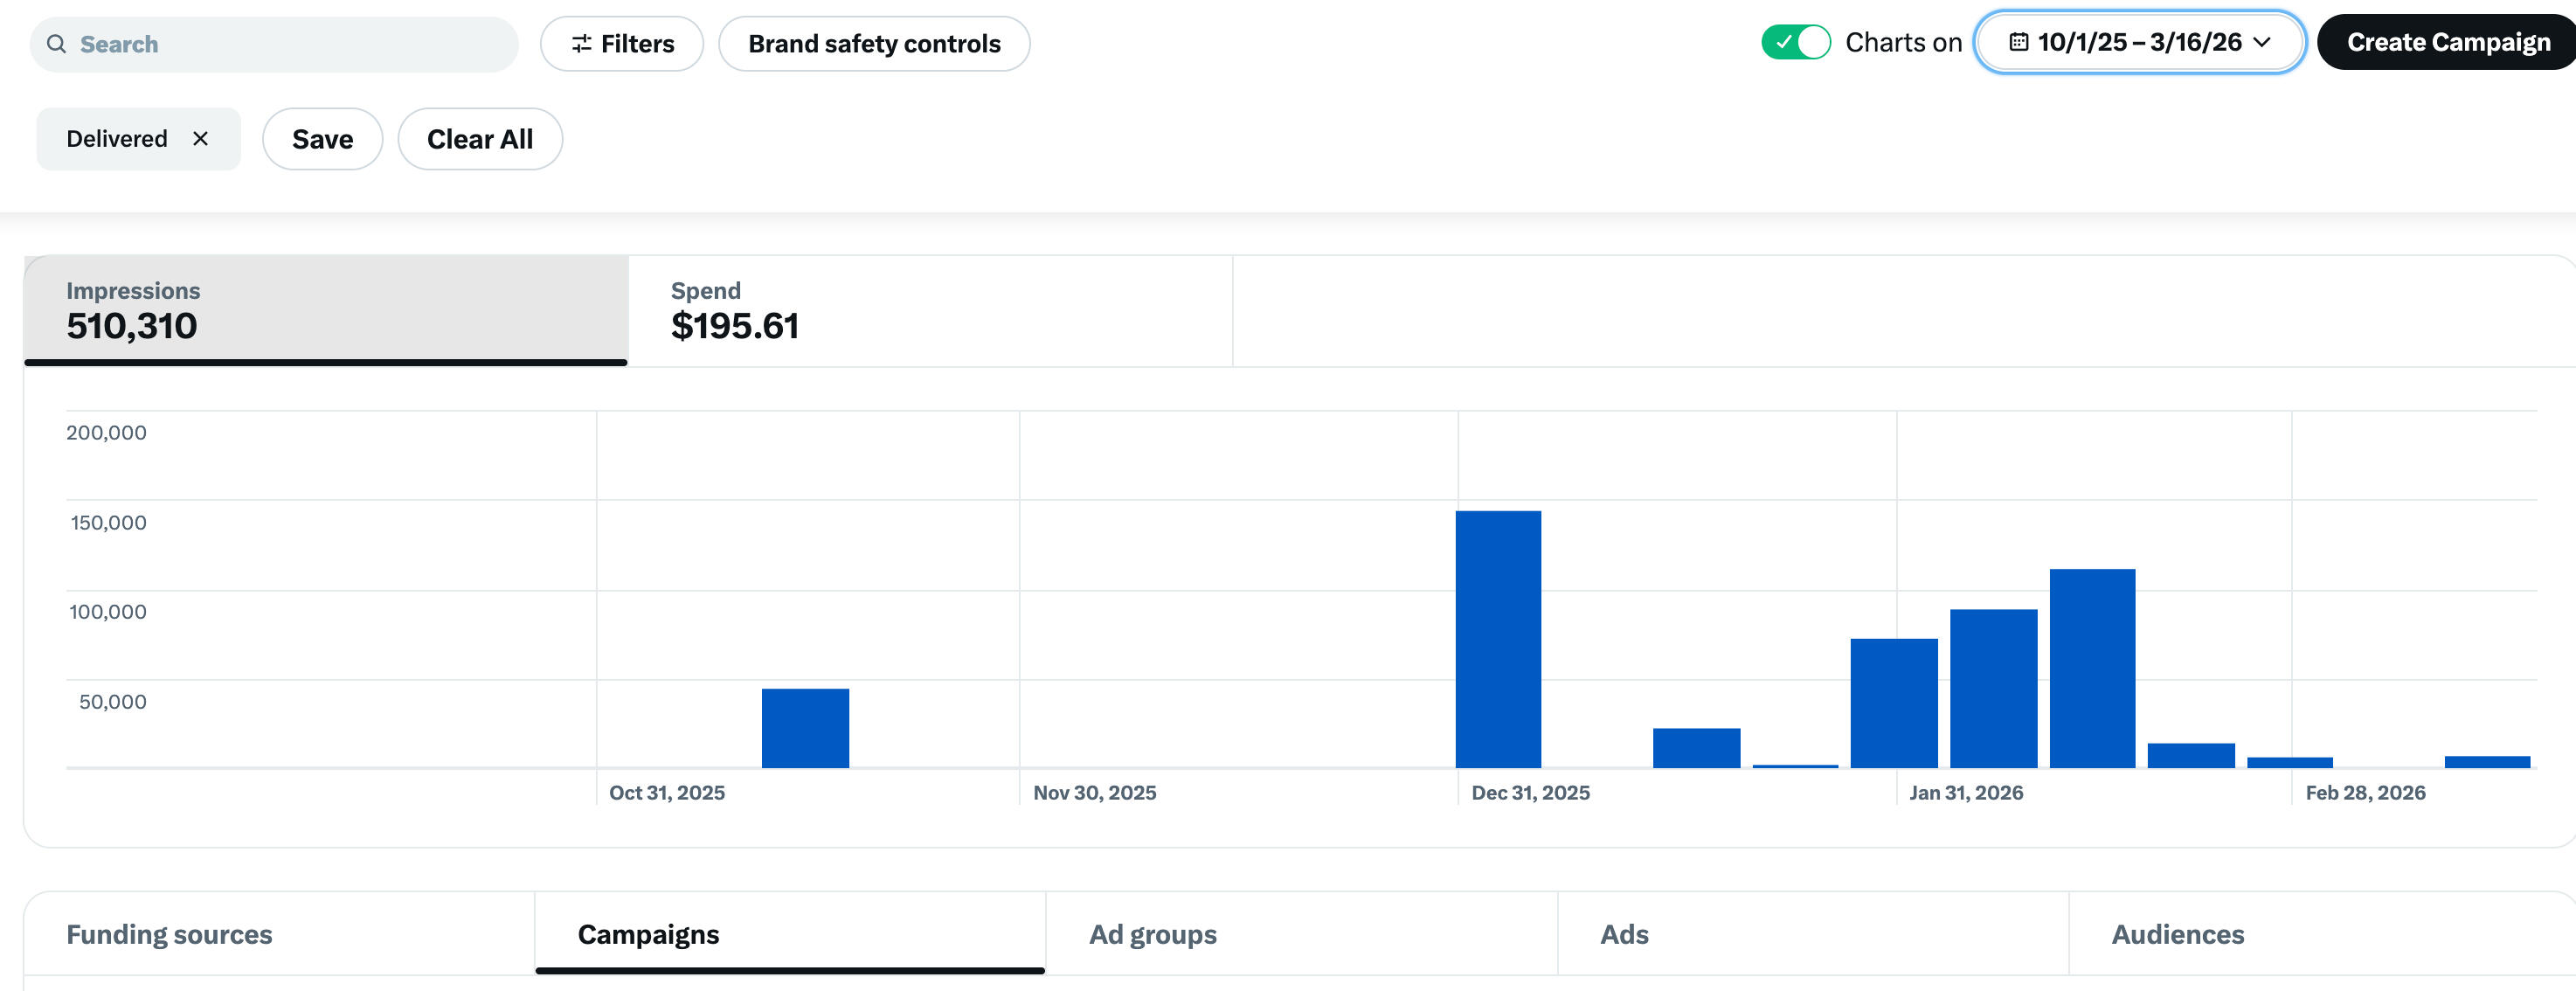Open the Ads tab
This screenshot has width=2576, height=991.
1624,934
